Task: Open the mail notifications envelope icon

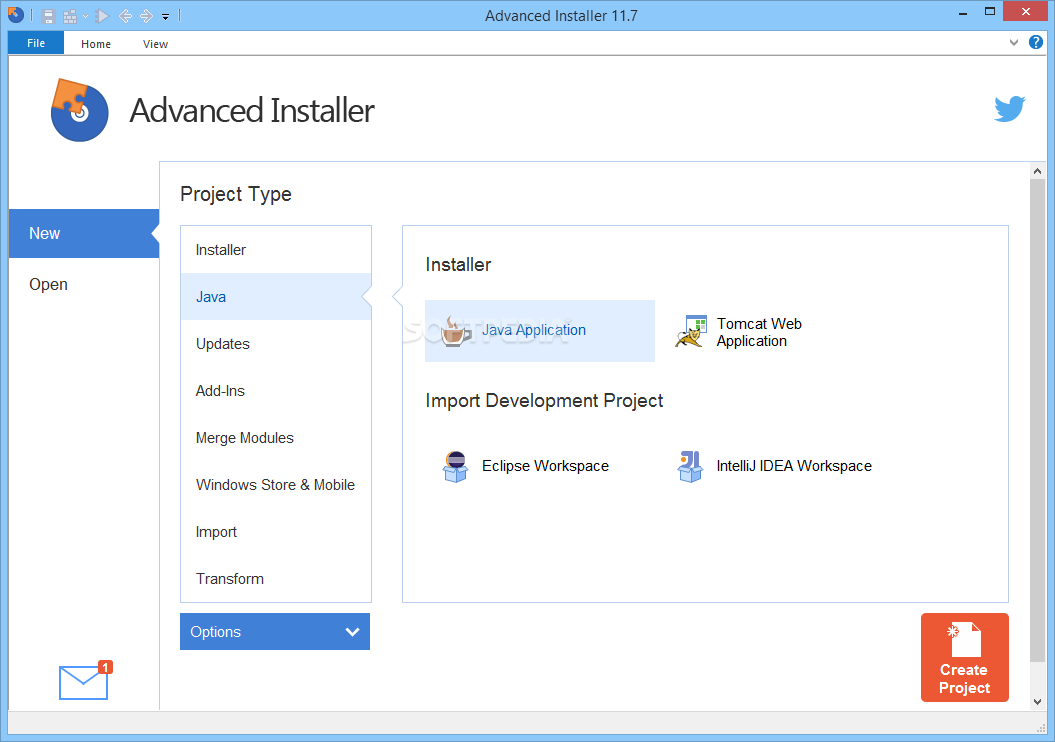Action: point(84,682)
